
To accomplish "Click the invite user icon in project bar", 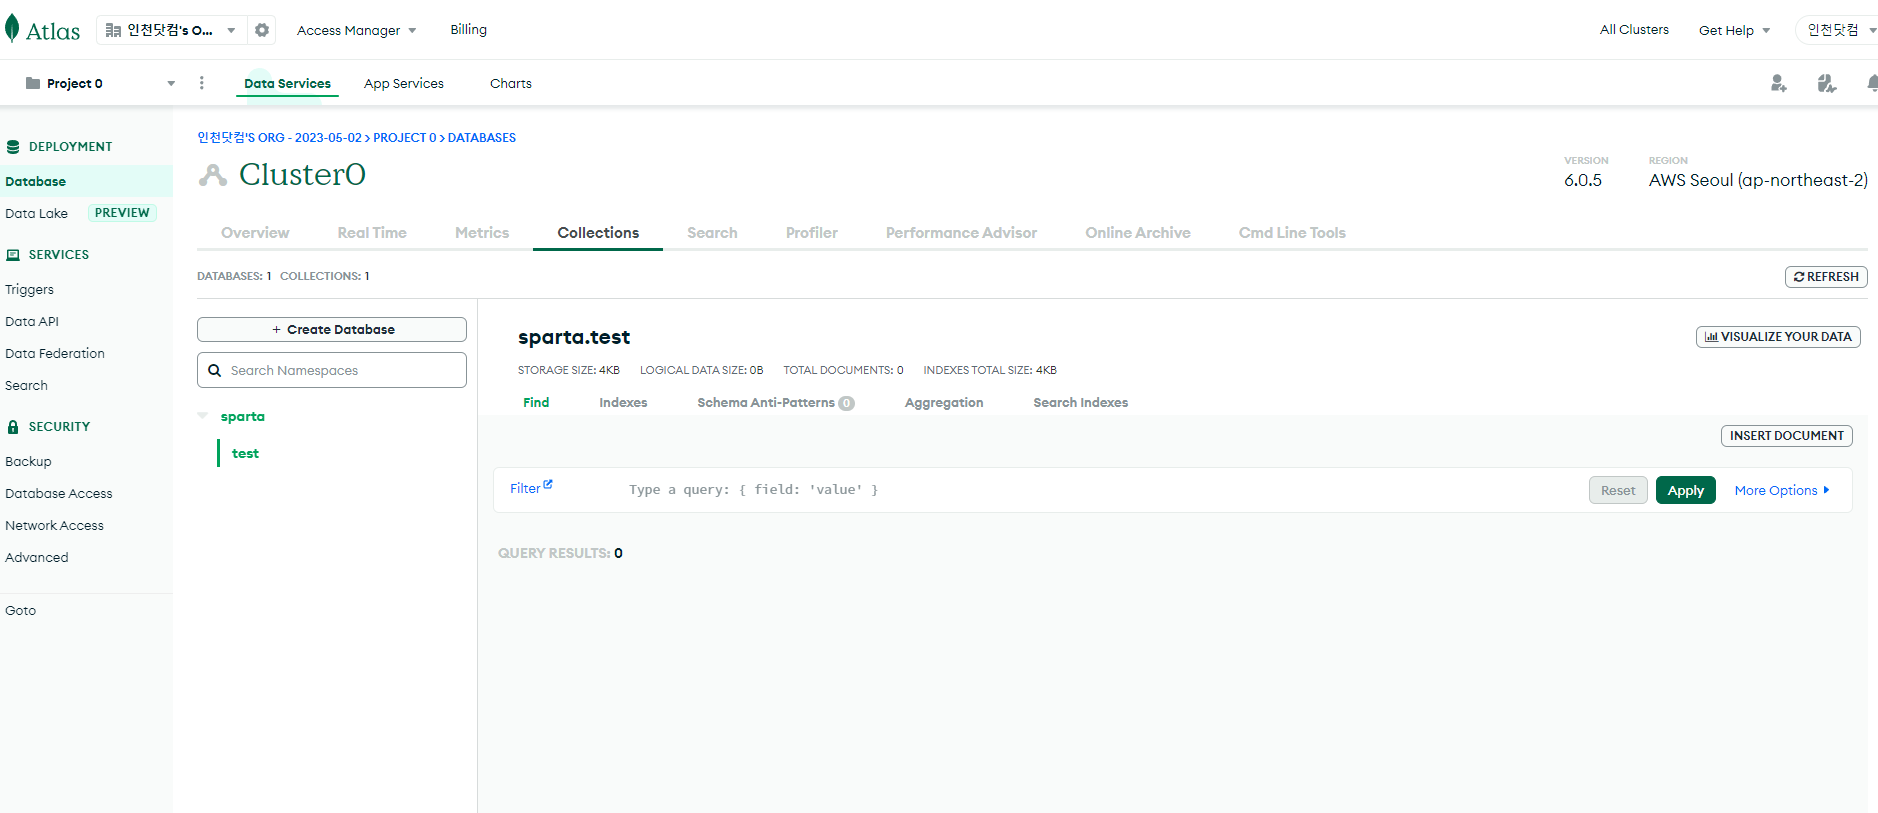I will point(1778,83).
